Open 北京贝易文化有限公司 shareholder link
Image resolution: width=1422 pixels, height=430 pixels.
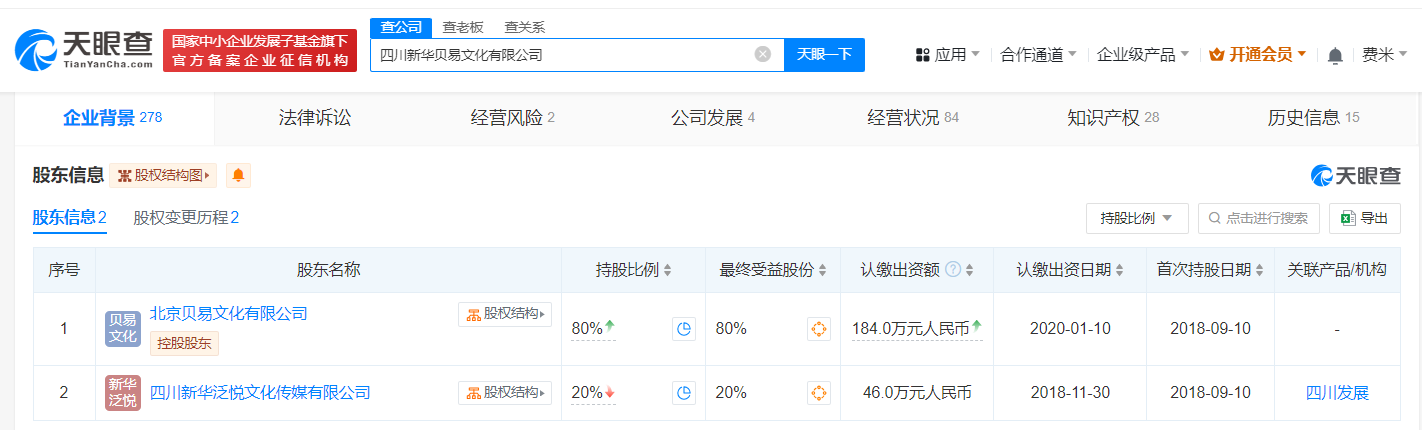228,314
